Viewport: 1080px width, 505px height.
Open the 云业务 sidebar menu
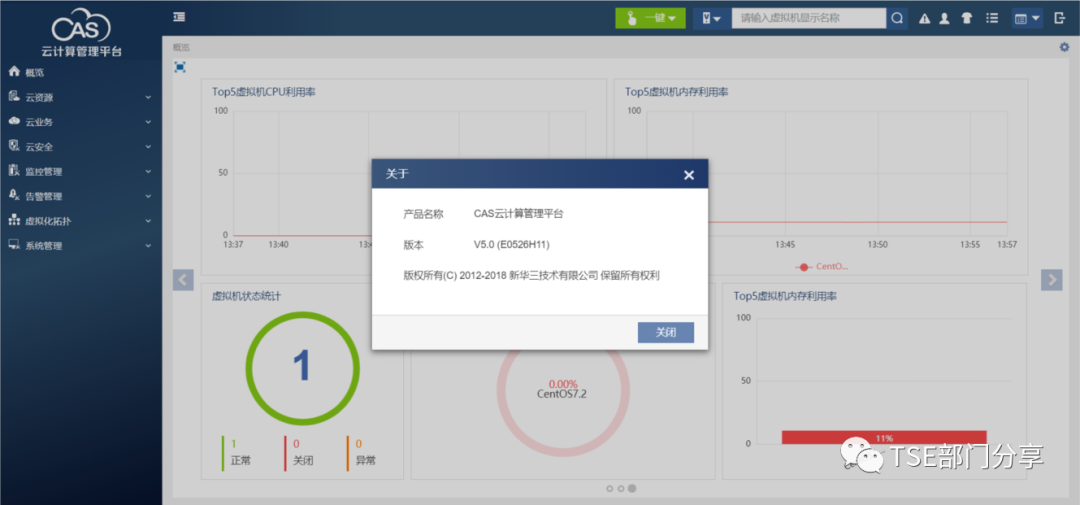pos(81,122)
